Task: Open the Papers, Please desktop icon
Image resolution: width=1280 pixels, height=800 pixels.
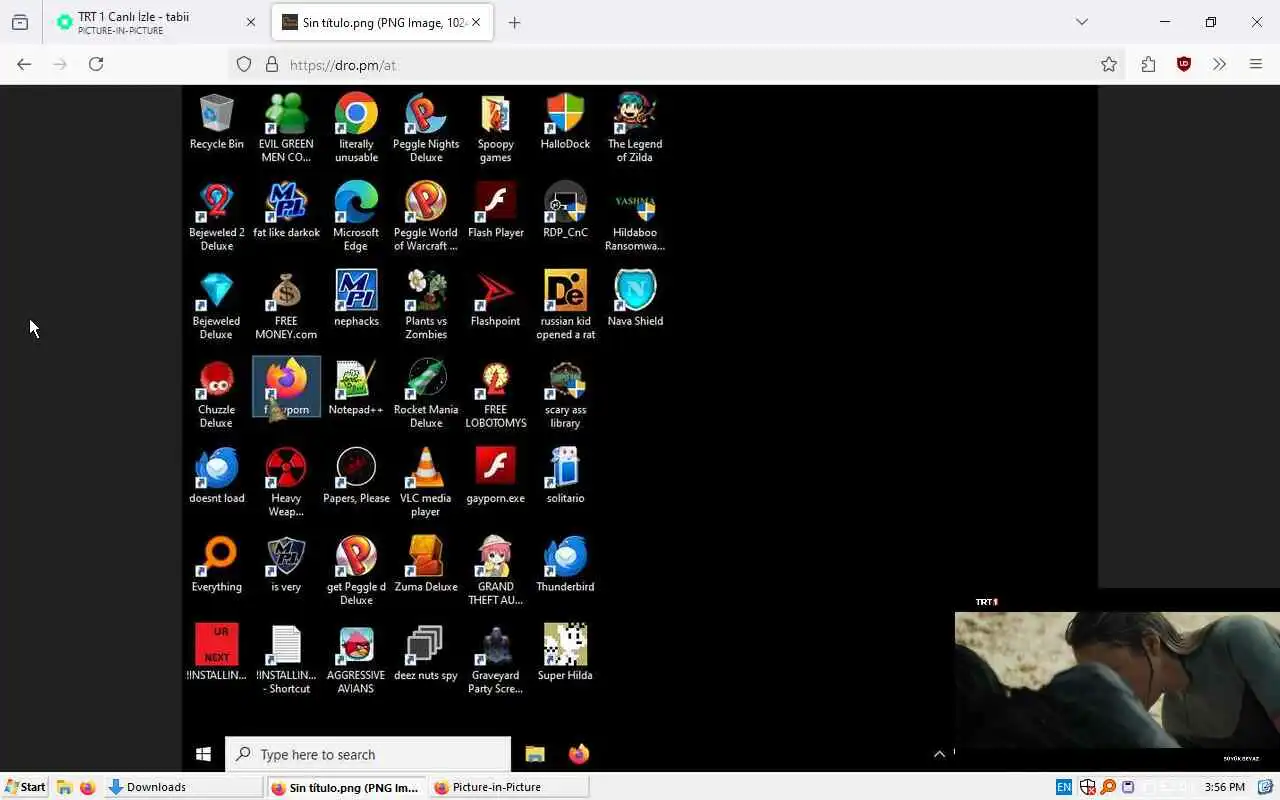Action: pos(356,477)
